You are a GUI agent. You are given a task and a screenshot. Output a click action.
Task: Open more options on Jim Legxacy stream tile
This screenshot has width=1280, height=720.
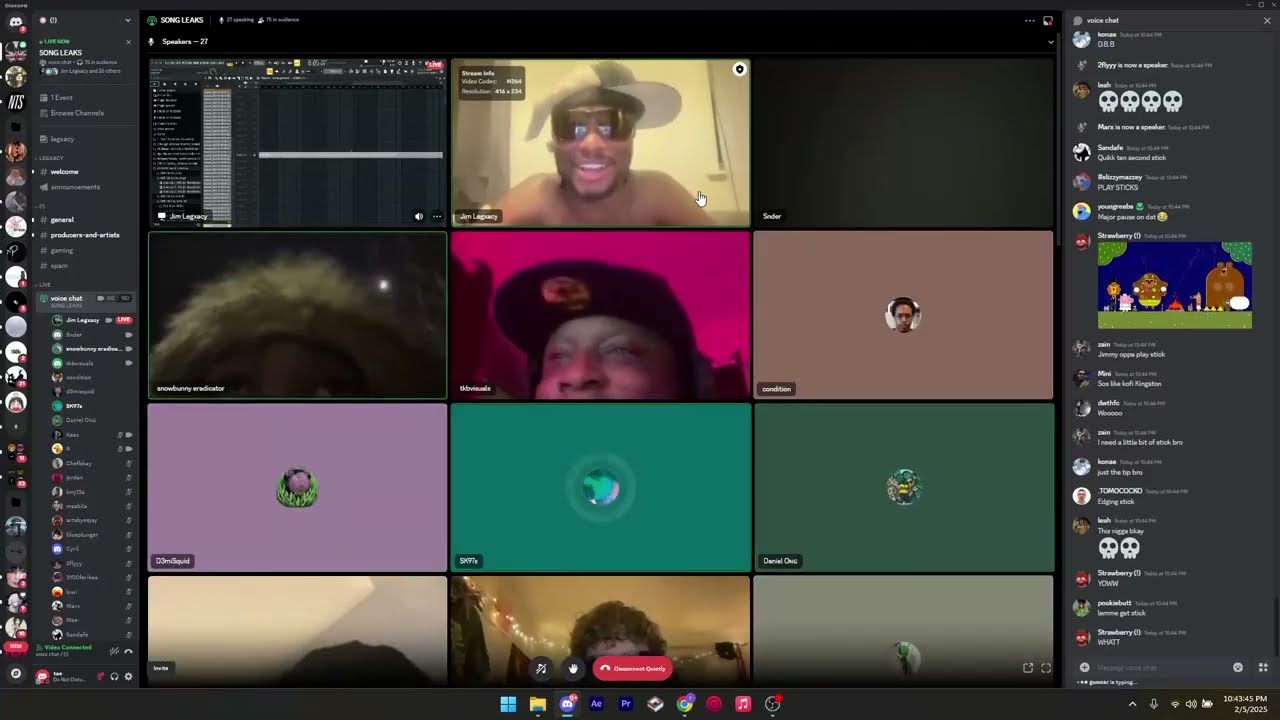pyautogui.click(x=437, y=216)
